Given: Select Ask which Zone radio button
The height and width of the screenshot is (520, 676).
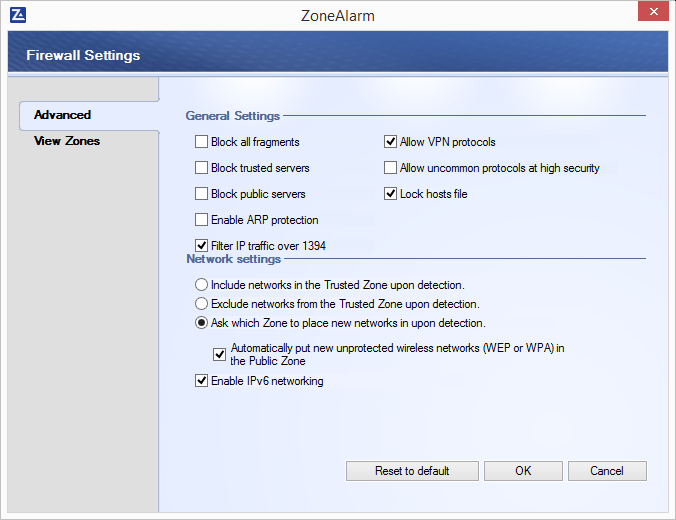Looking at the screenshot, I should click(202, 323).
